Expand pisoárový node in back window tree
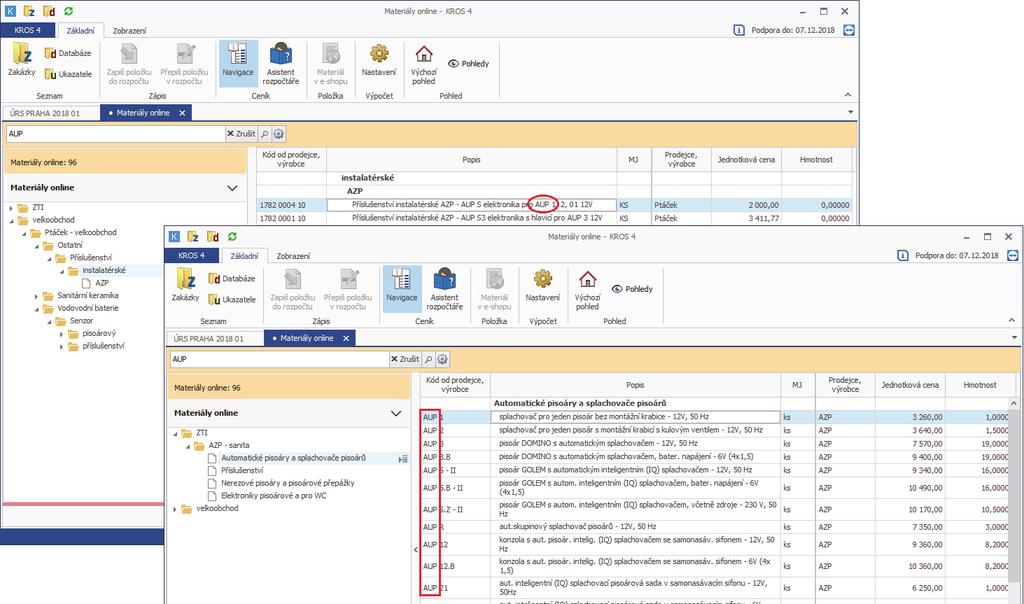The width and height of the screenshot is (1024, 604). click(x=61, y=334)
